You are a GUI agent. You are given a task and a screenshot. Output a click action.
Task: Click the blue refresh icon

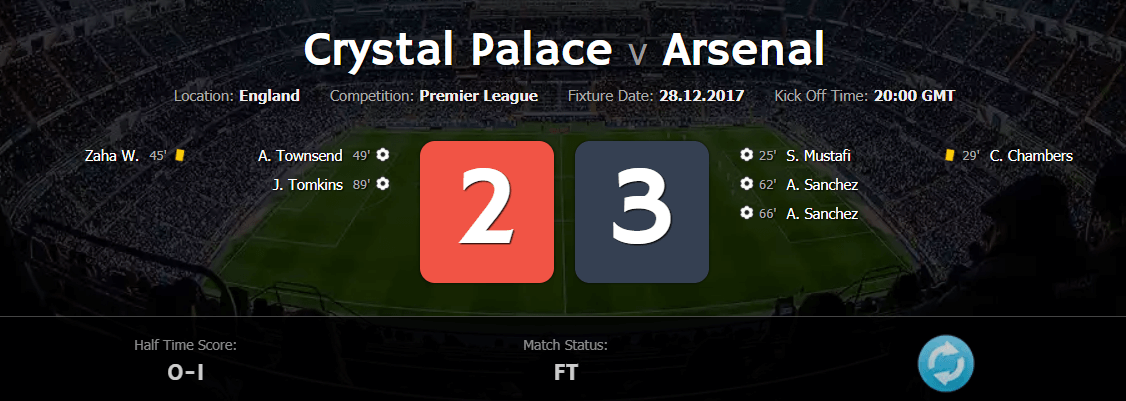(946, 364)
